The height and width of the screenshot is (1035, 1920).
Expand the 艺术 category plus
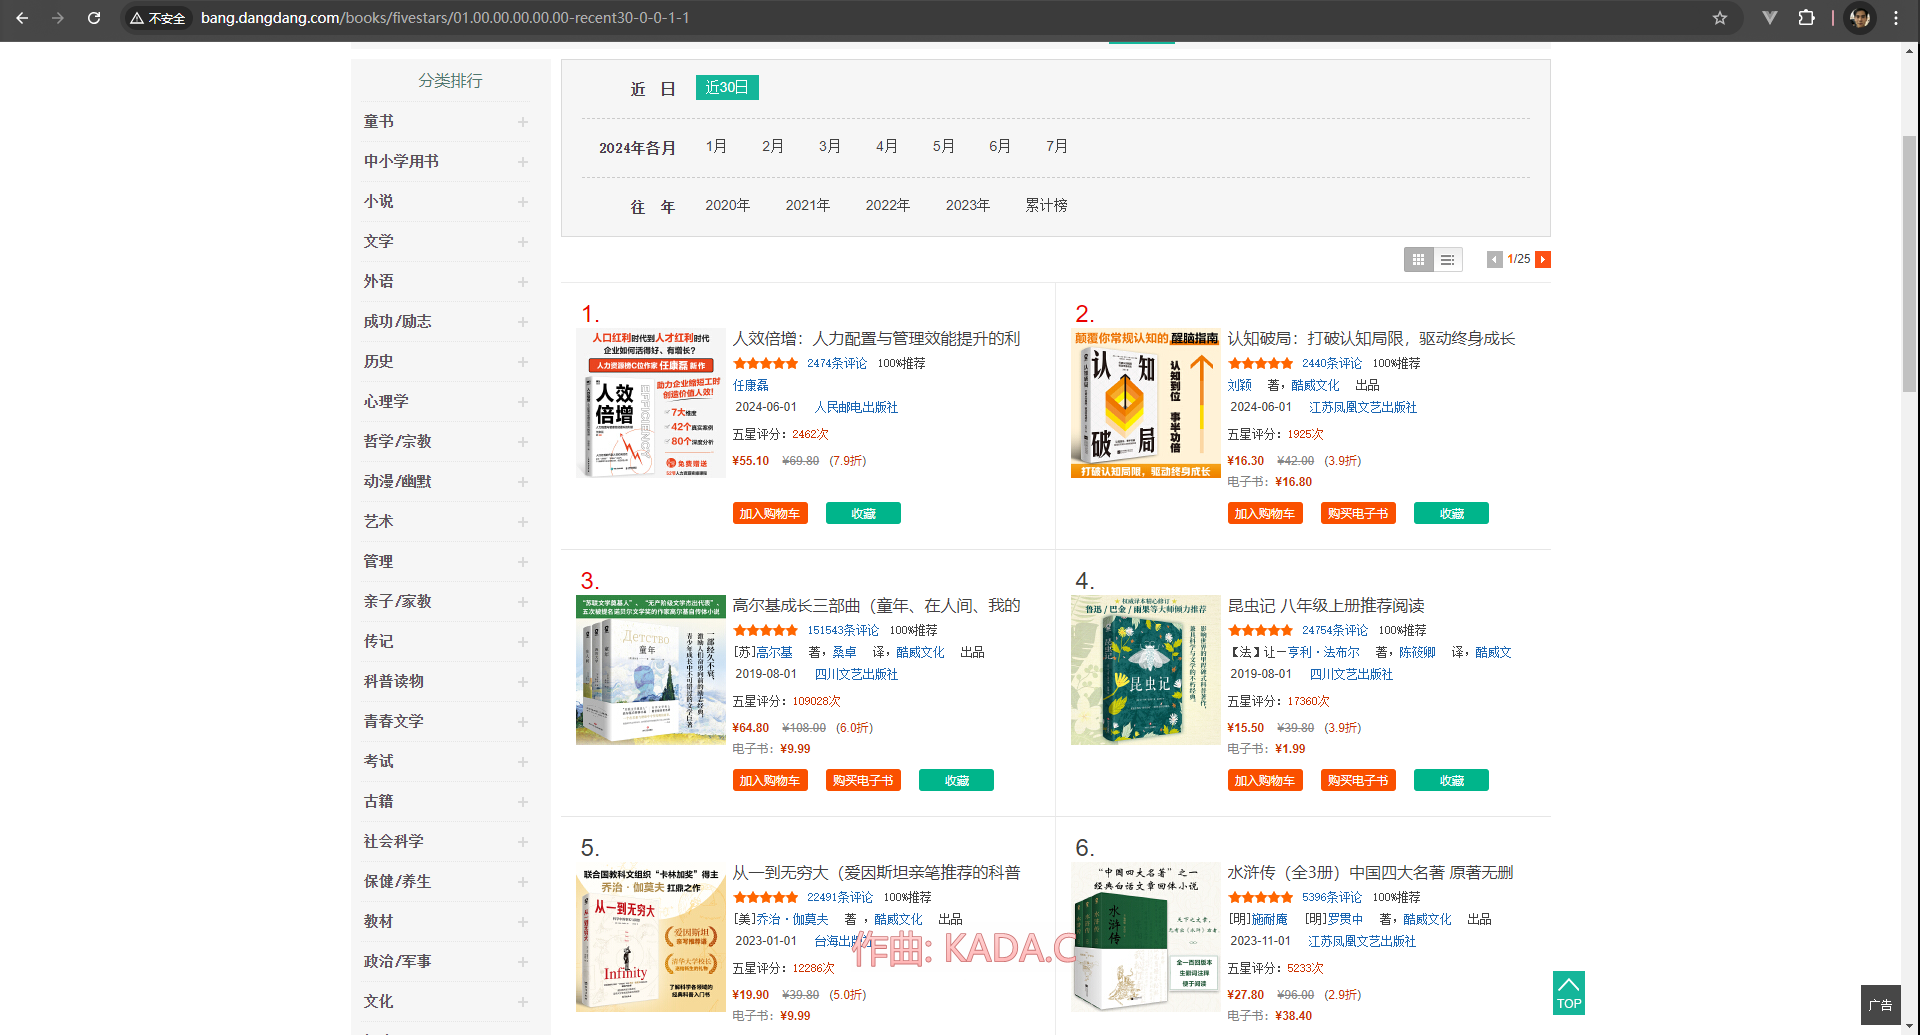522,522
